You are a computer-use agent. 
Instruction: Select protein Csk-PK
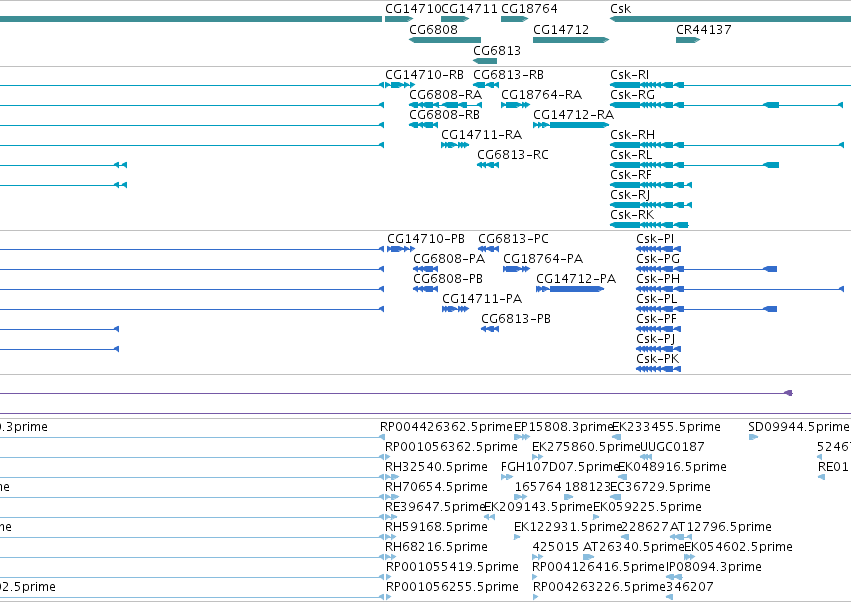click(x=657, y=359)
